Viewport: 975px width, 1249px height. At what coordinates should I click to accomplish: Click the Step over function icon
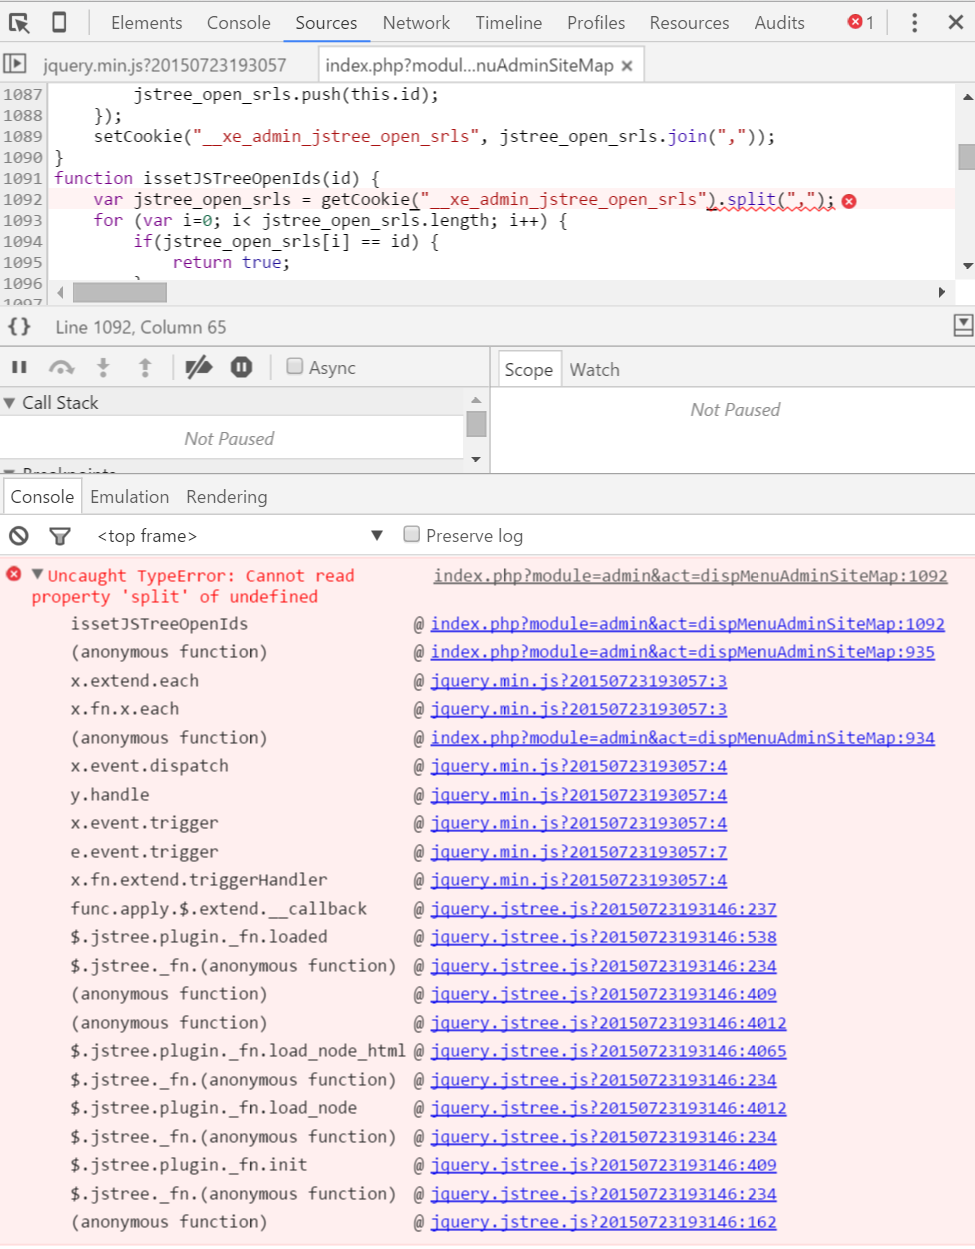point(62,368)
